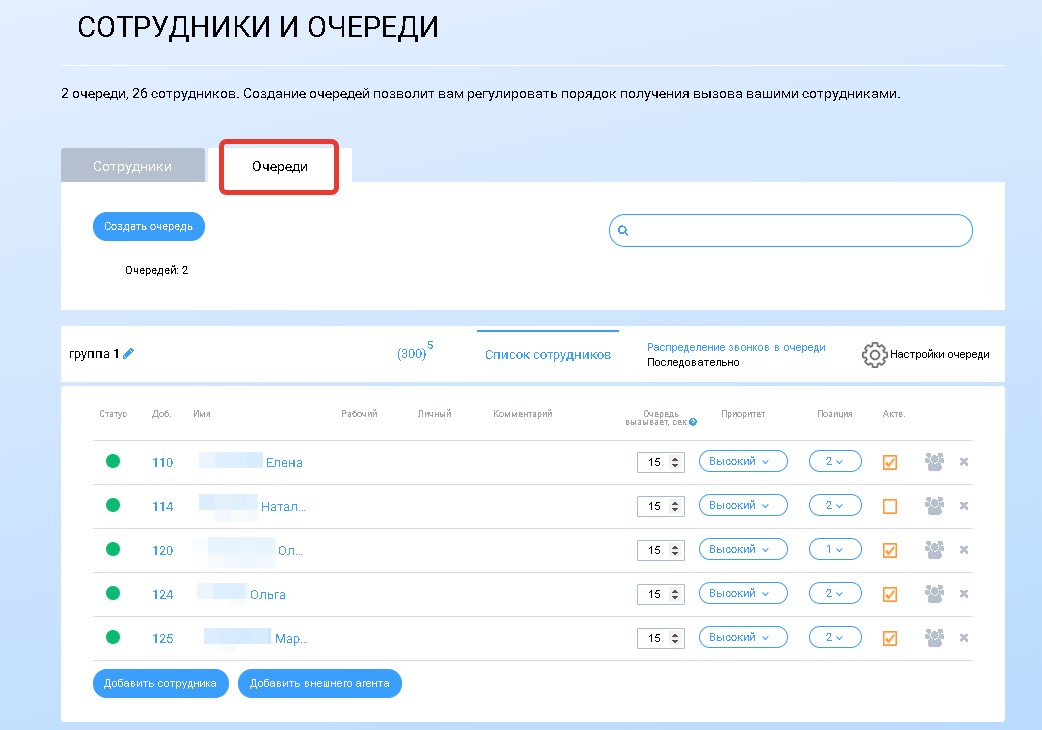Select the Список сотрудников tab
Image resolution: width=1042 pixels, height=730 pixels.
coord(547,354)
